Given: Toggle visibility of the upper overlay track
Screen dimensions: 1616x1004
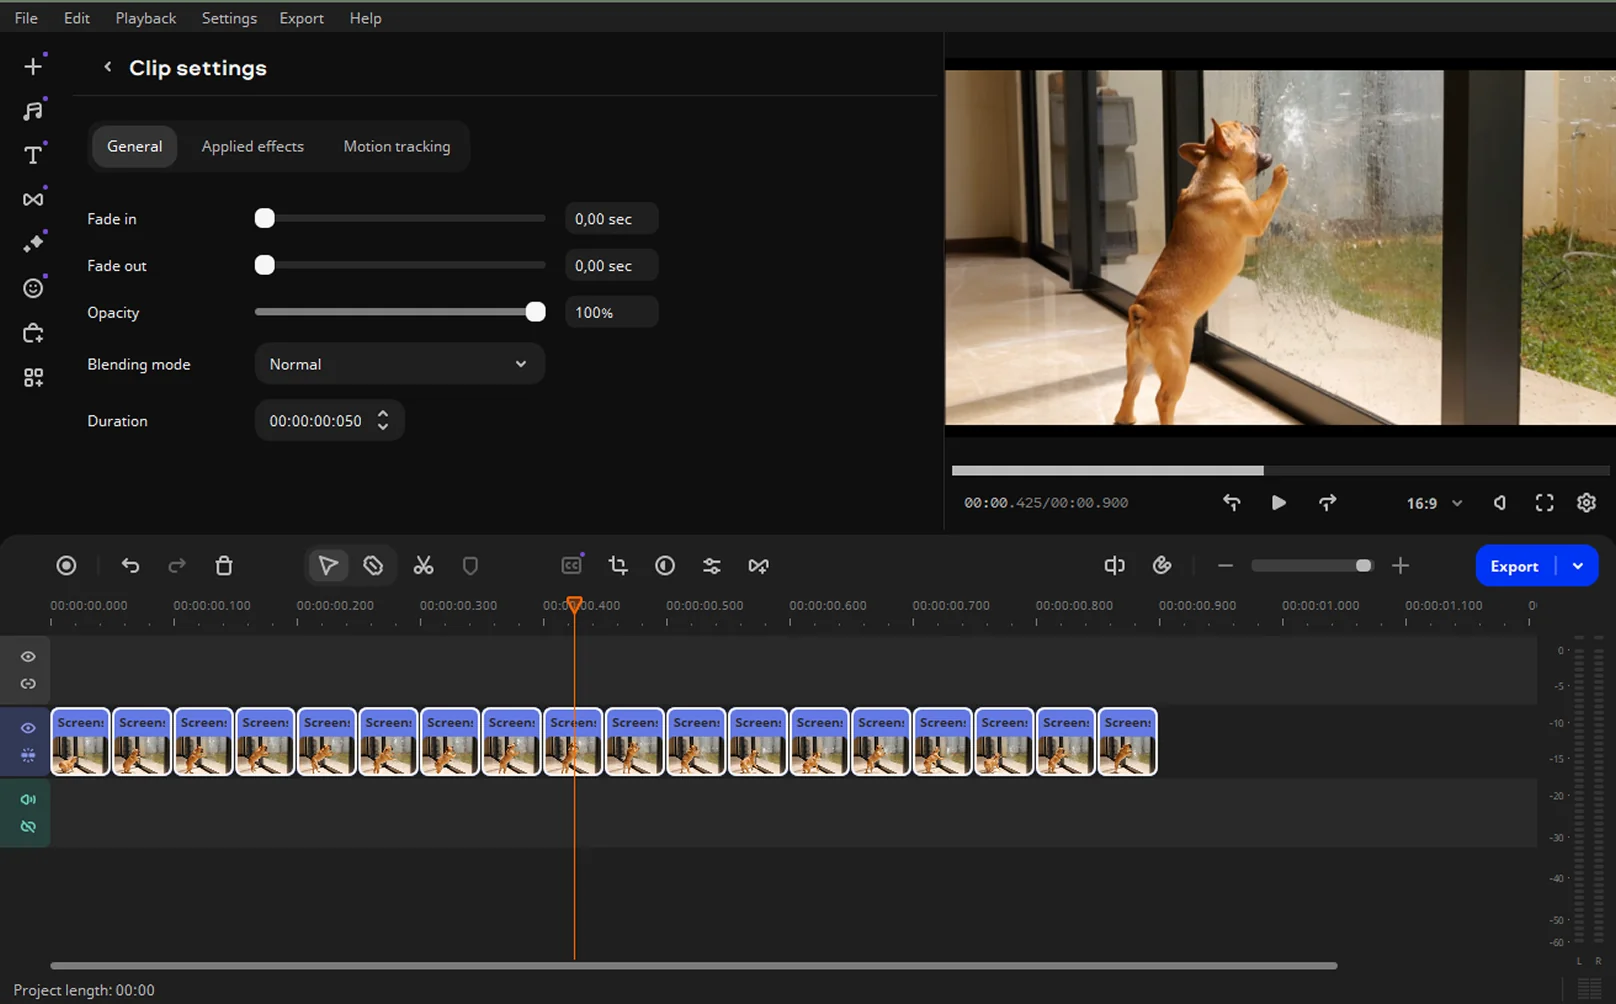Looking at the screenshot, I should 28,657.
